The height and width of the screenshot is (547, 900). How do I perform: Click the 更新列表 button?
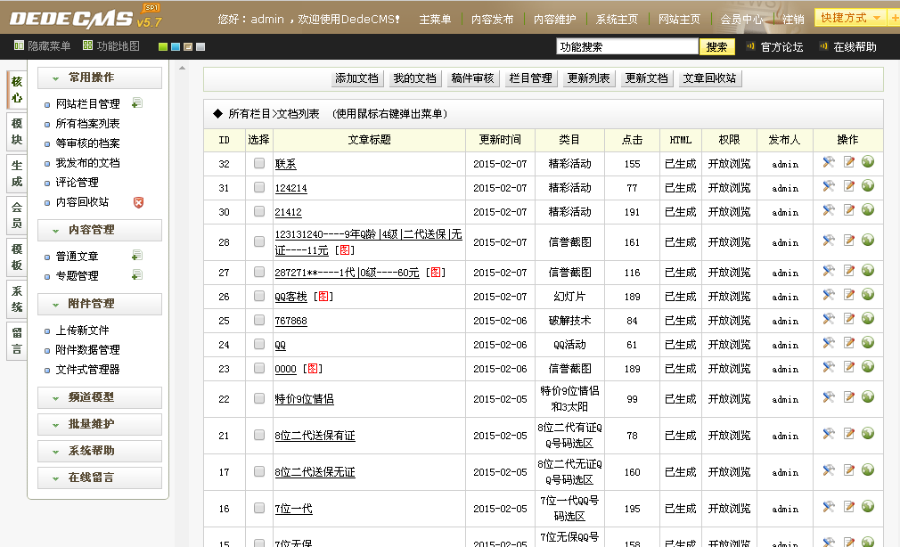[x=588, y=79]
